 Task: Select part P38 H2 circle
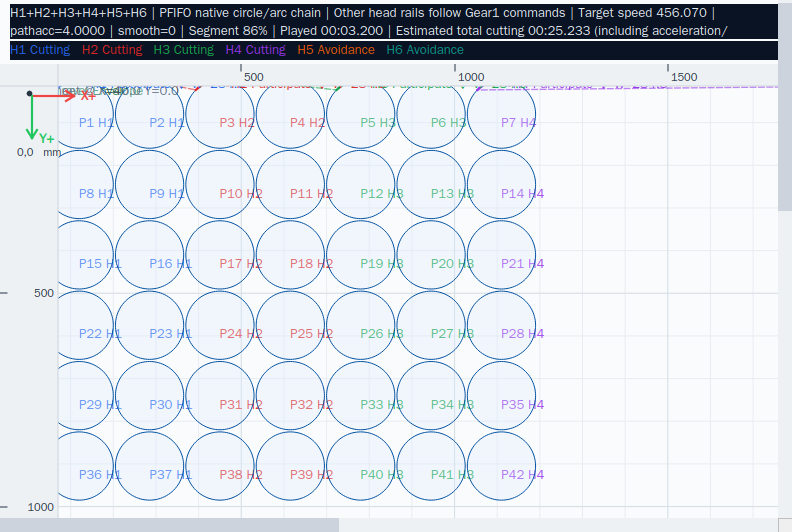(220, 466)
